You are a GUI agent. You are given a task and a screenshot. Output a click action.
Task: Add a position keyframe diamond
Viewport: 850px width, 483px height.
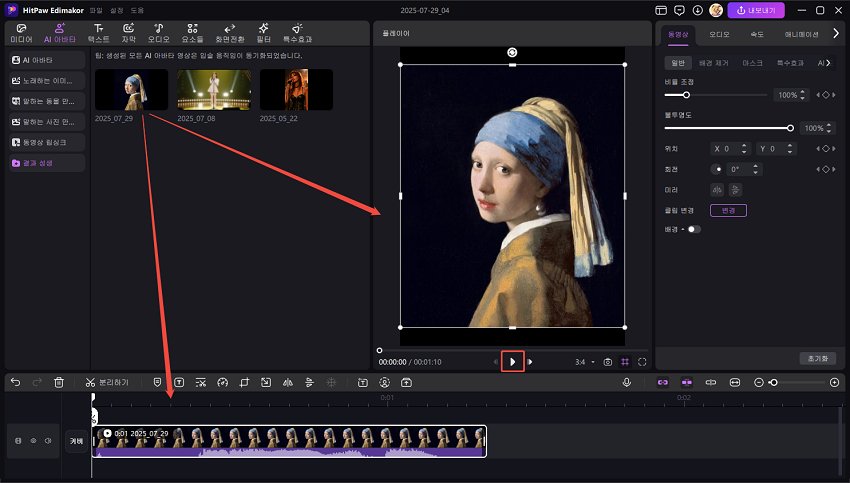coord(826,149)
